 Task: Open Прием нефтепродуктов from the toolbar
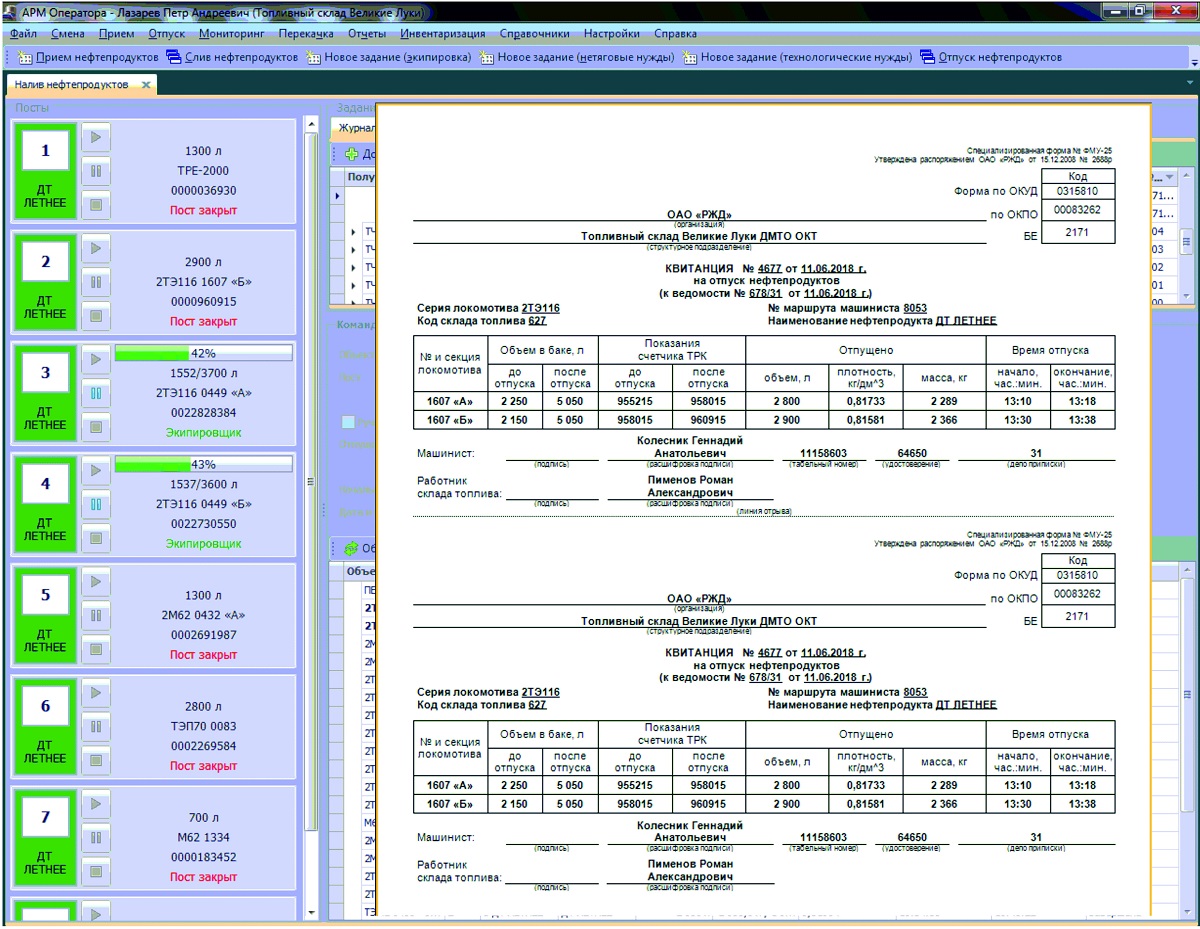(x=88, y=57)
